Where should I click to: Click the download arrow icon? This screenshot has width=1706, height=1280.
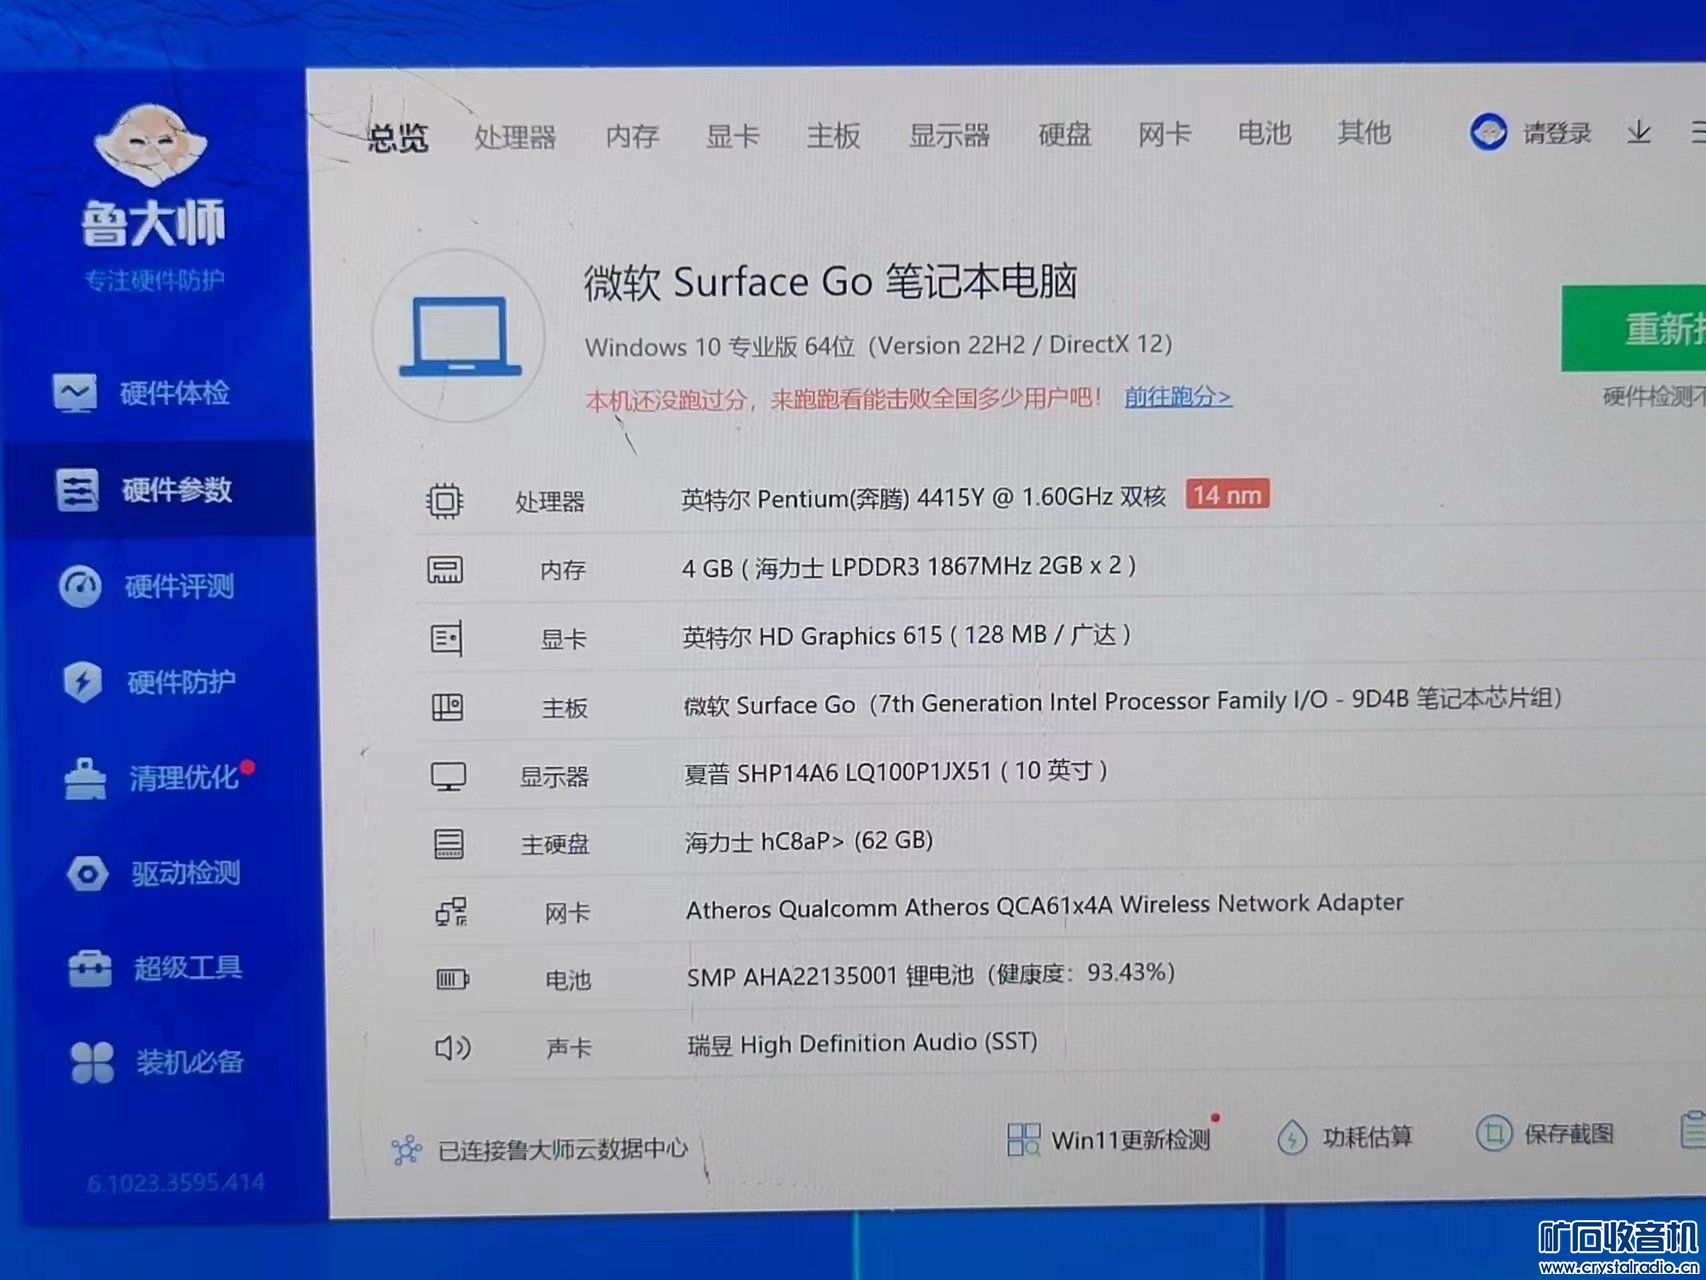click(1638, 132)
